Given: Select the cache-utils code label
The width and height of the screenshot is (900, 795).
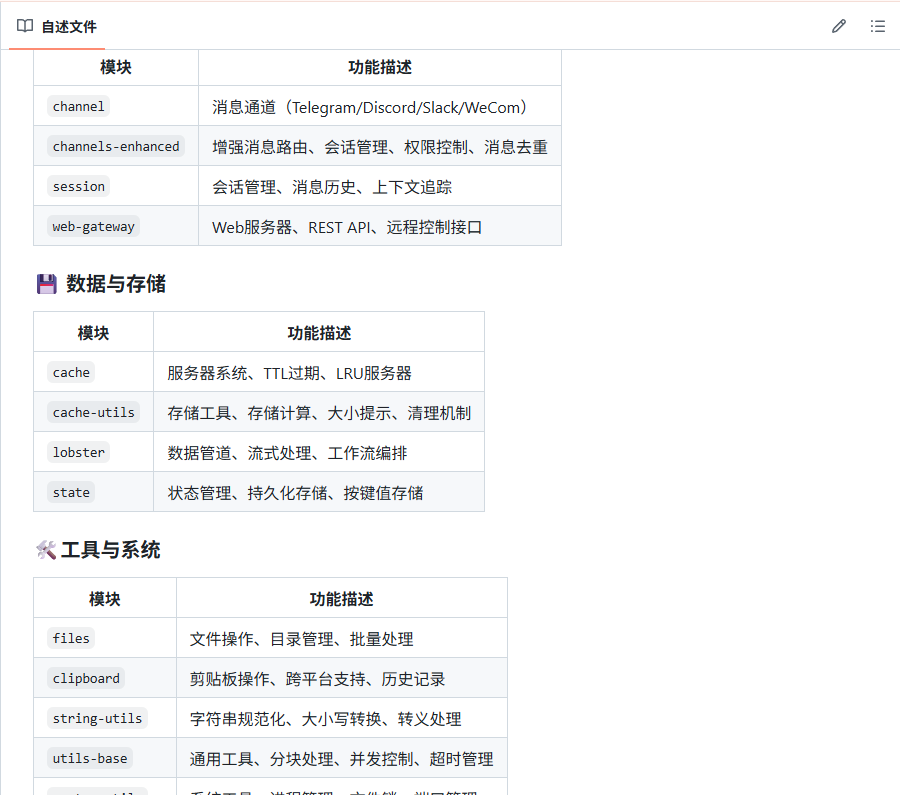Looking at the screenshot, I should coord(93,412).
